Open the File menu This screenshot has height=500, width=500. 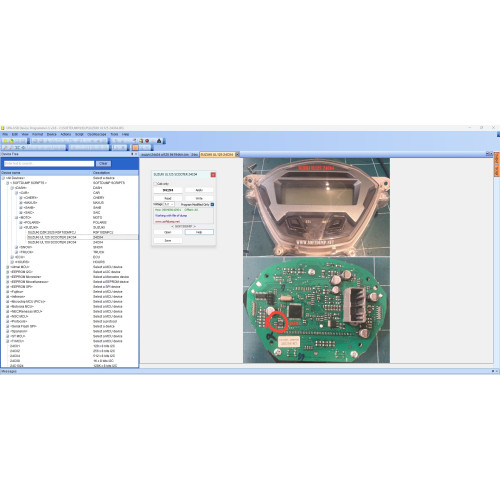pos(5,134)
